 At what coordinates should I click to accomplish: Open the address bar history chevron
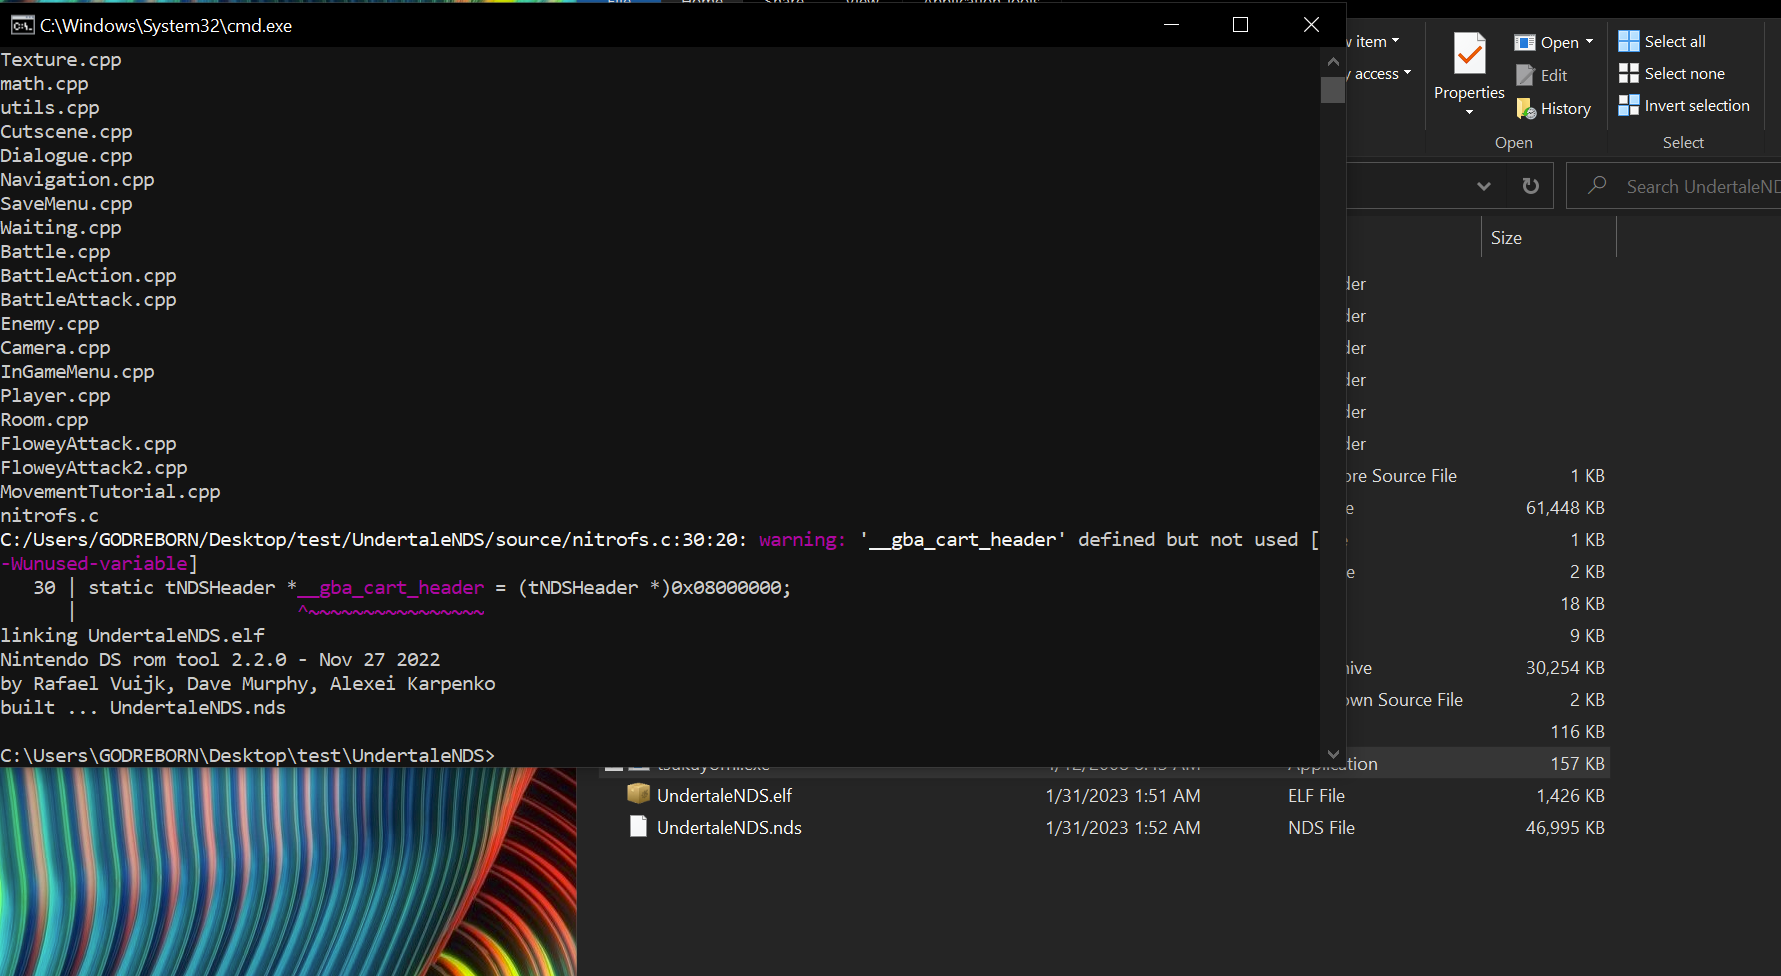click(1484, 186)
